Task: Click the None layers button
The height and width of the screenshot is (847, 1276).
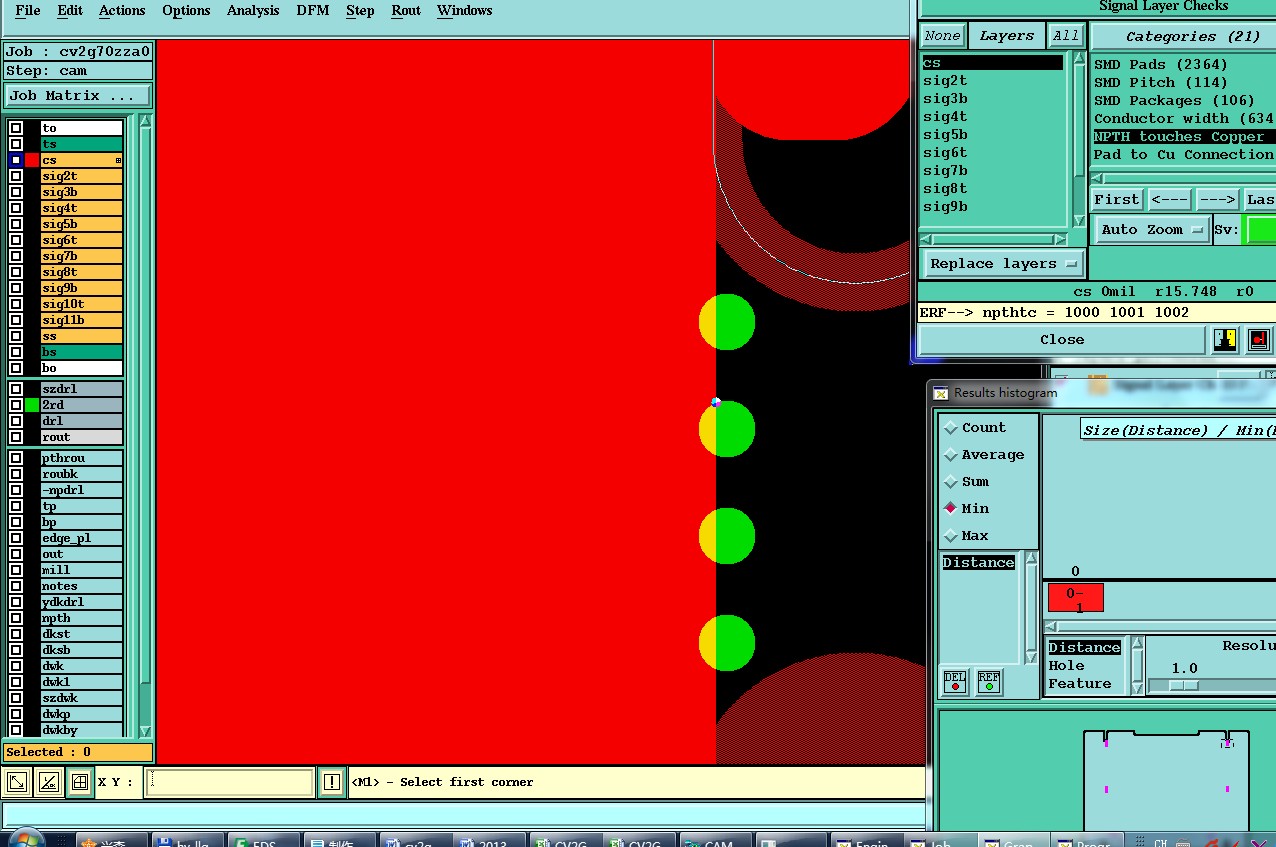Action: tap(942, 36)
